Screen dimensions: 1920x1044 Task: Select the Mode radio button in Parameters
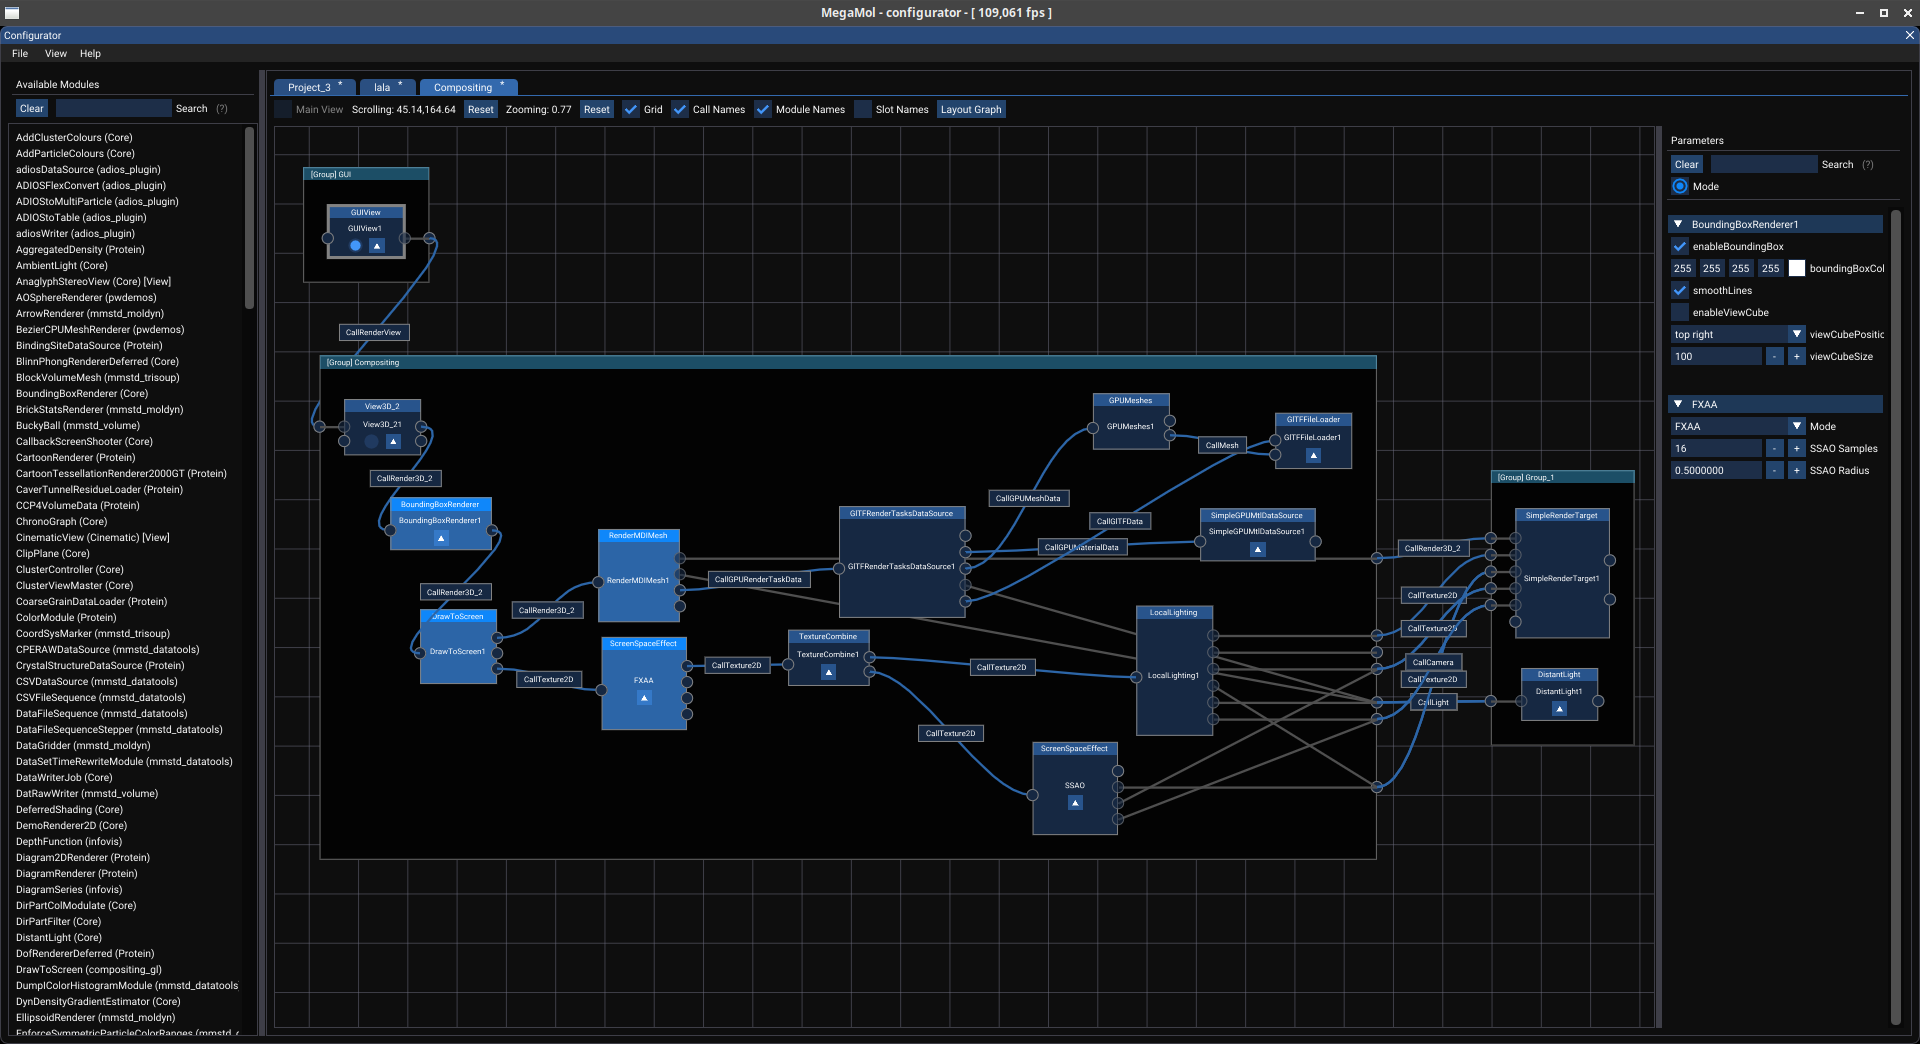pos(1680,187)
